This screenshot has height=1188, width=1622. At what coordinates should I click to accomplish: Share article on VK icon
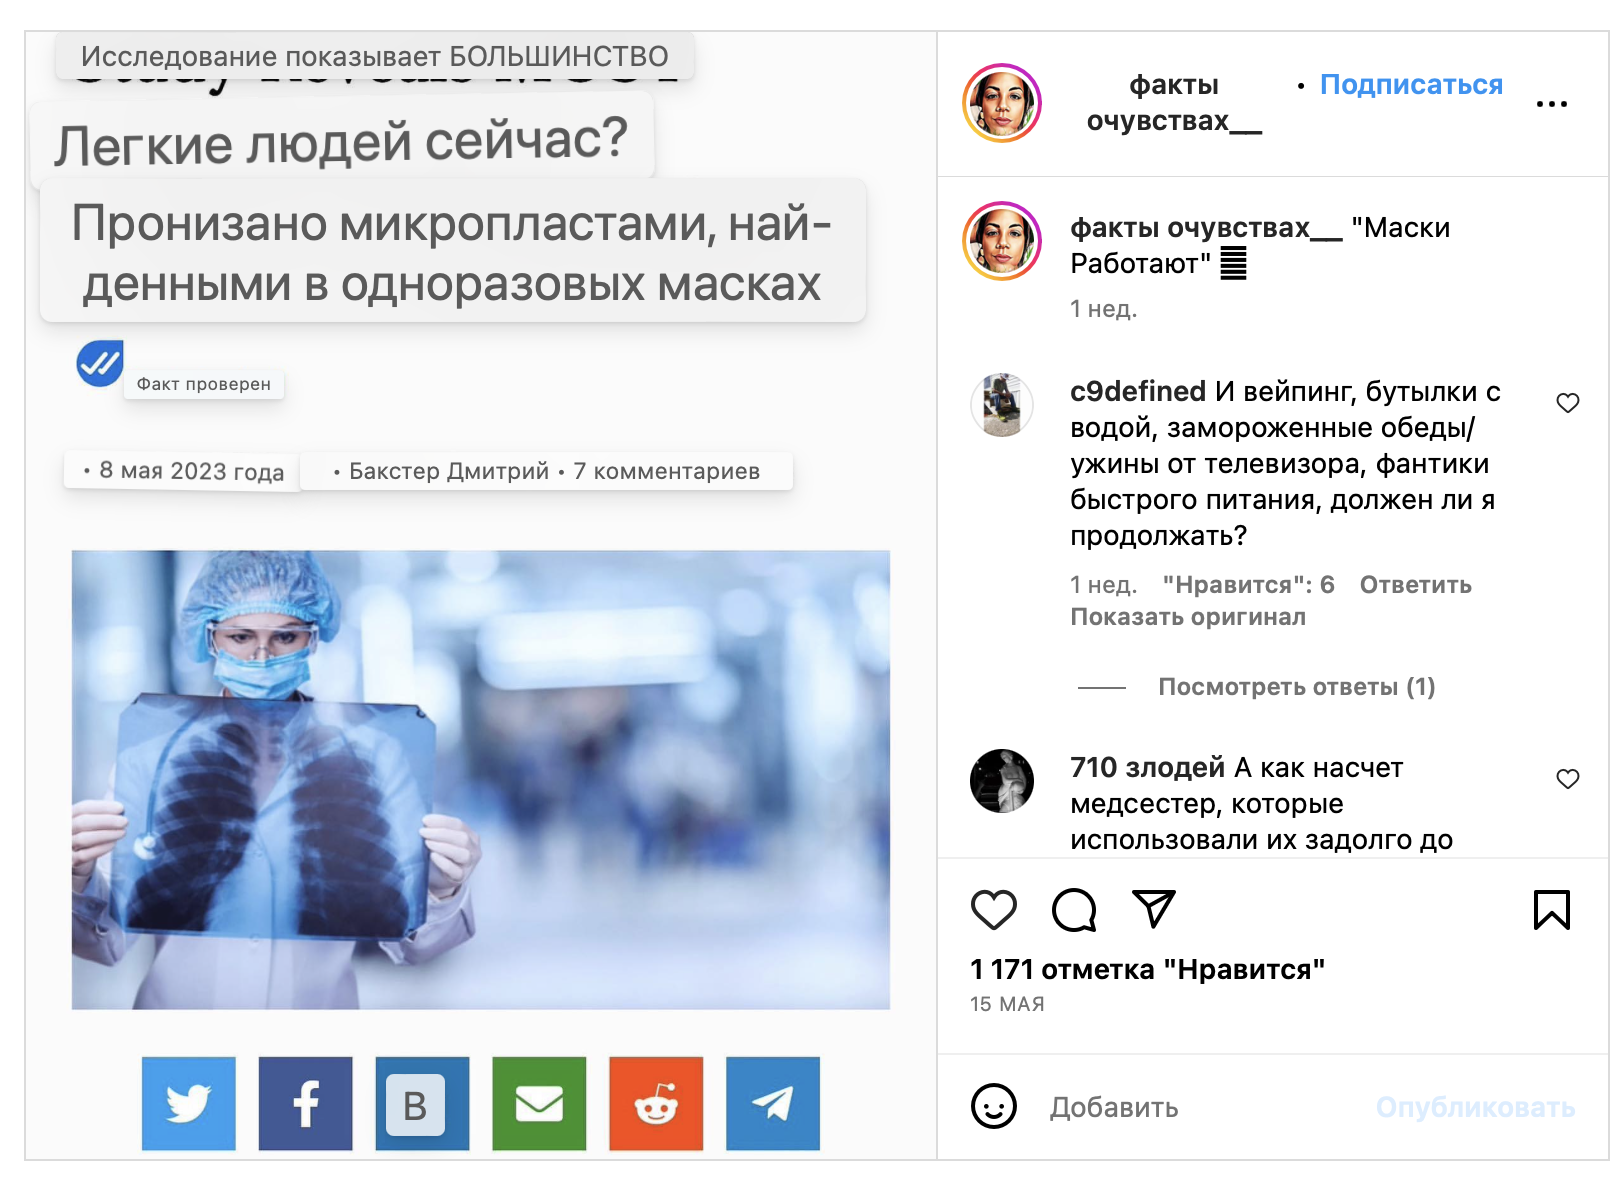click(x=423, y=1104)
